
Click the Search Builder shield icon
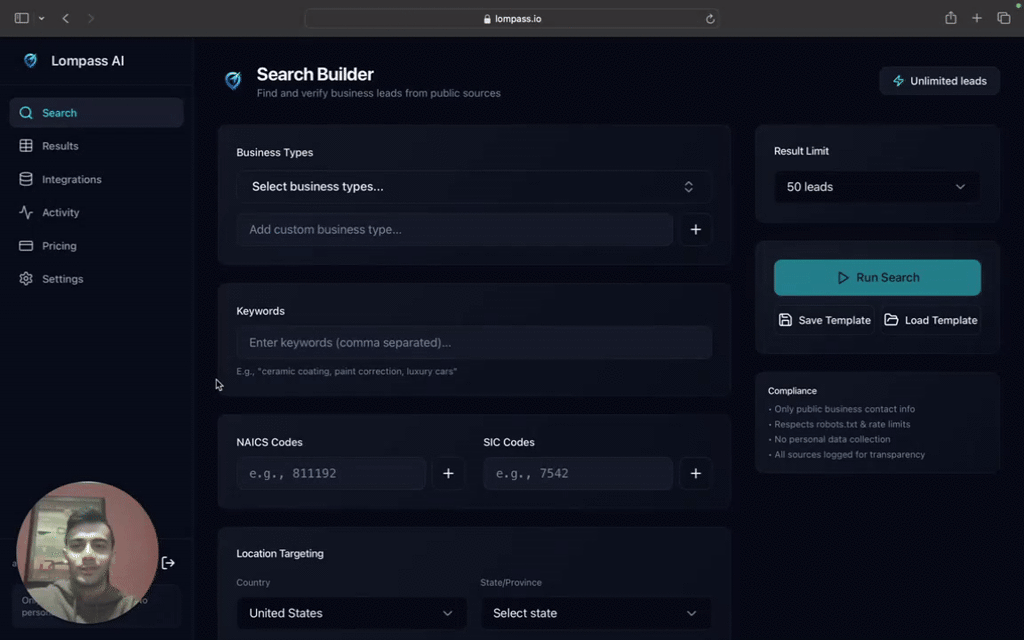(233, 80)
